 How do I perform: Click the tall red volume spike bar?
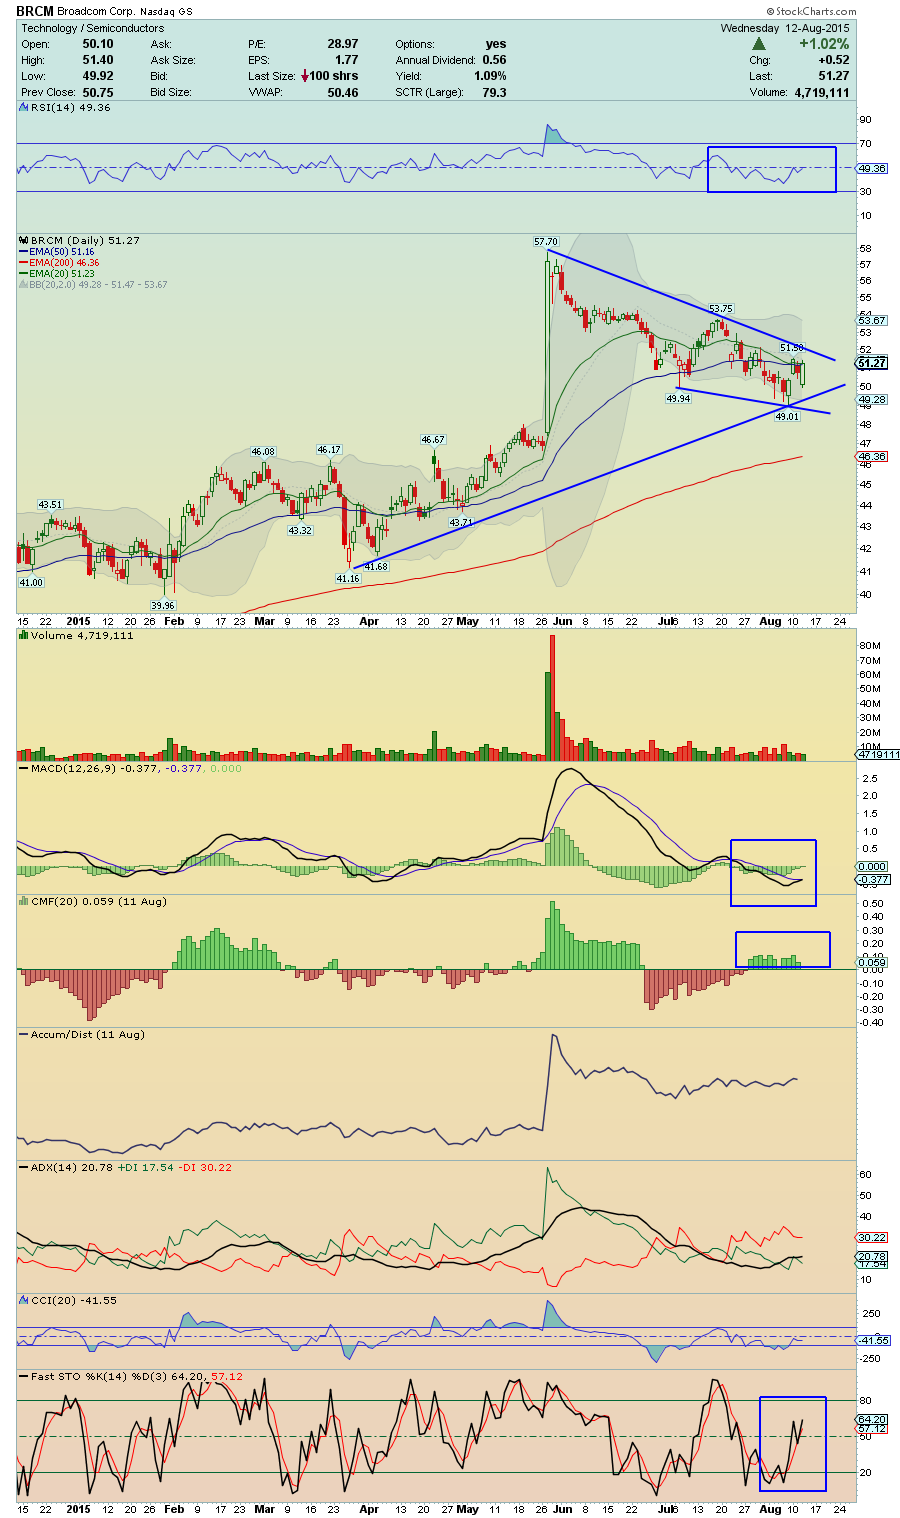(553, 698)
